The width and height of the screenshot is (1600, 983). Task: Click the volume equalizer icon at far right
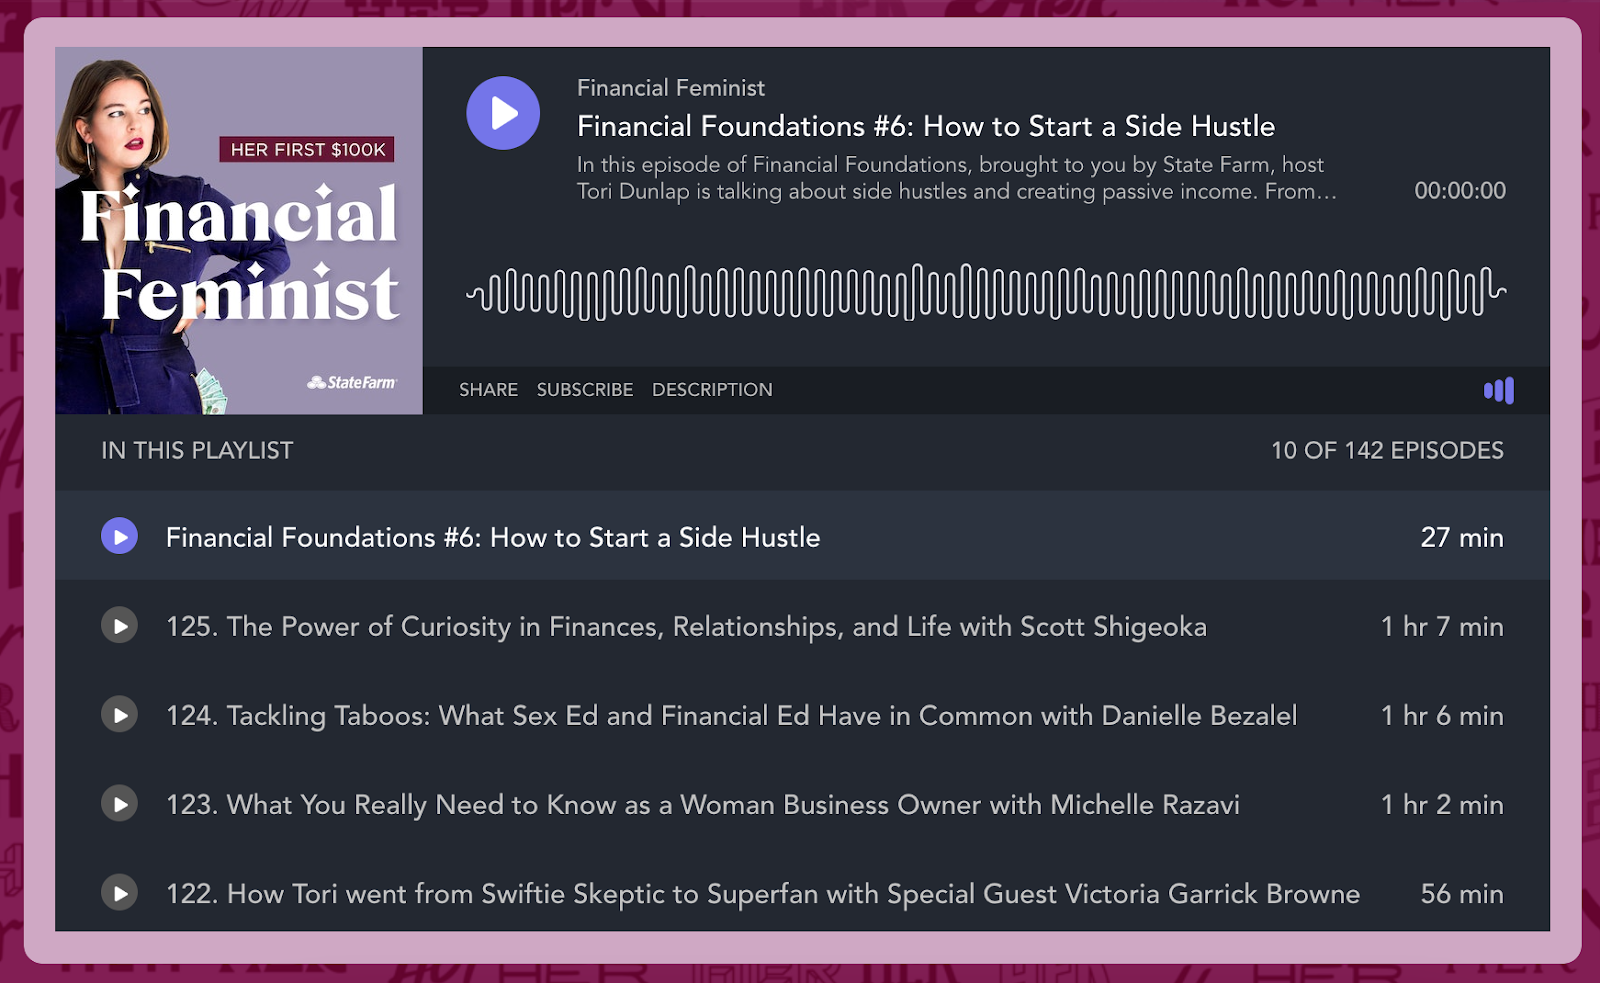pyautogui.click(x=1499, y=390)
